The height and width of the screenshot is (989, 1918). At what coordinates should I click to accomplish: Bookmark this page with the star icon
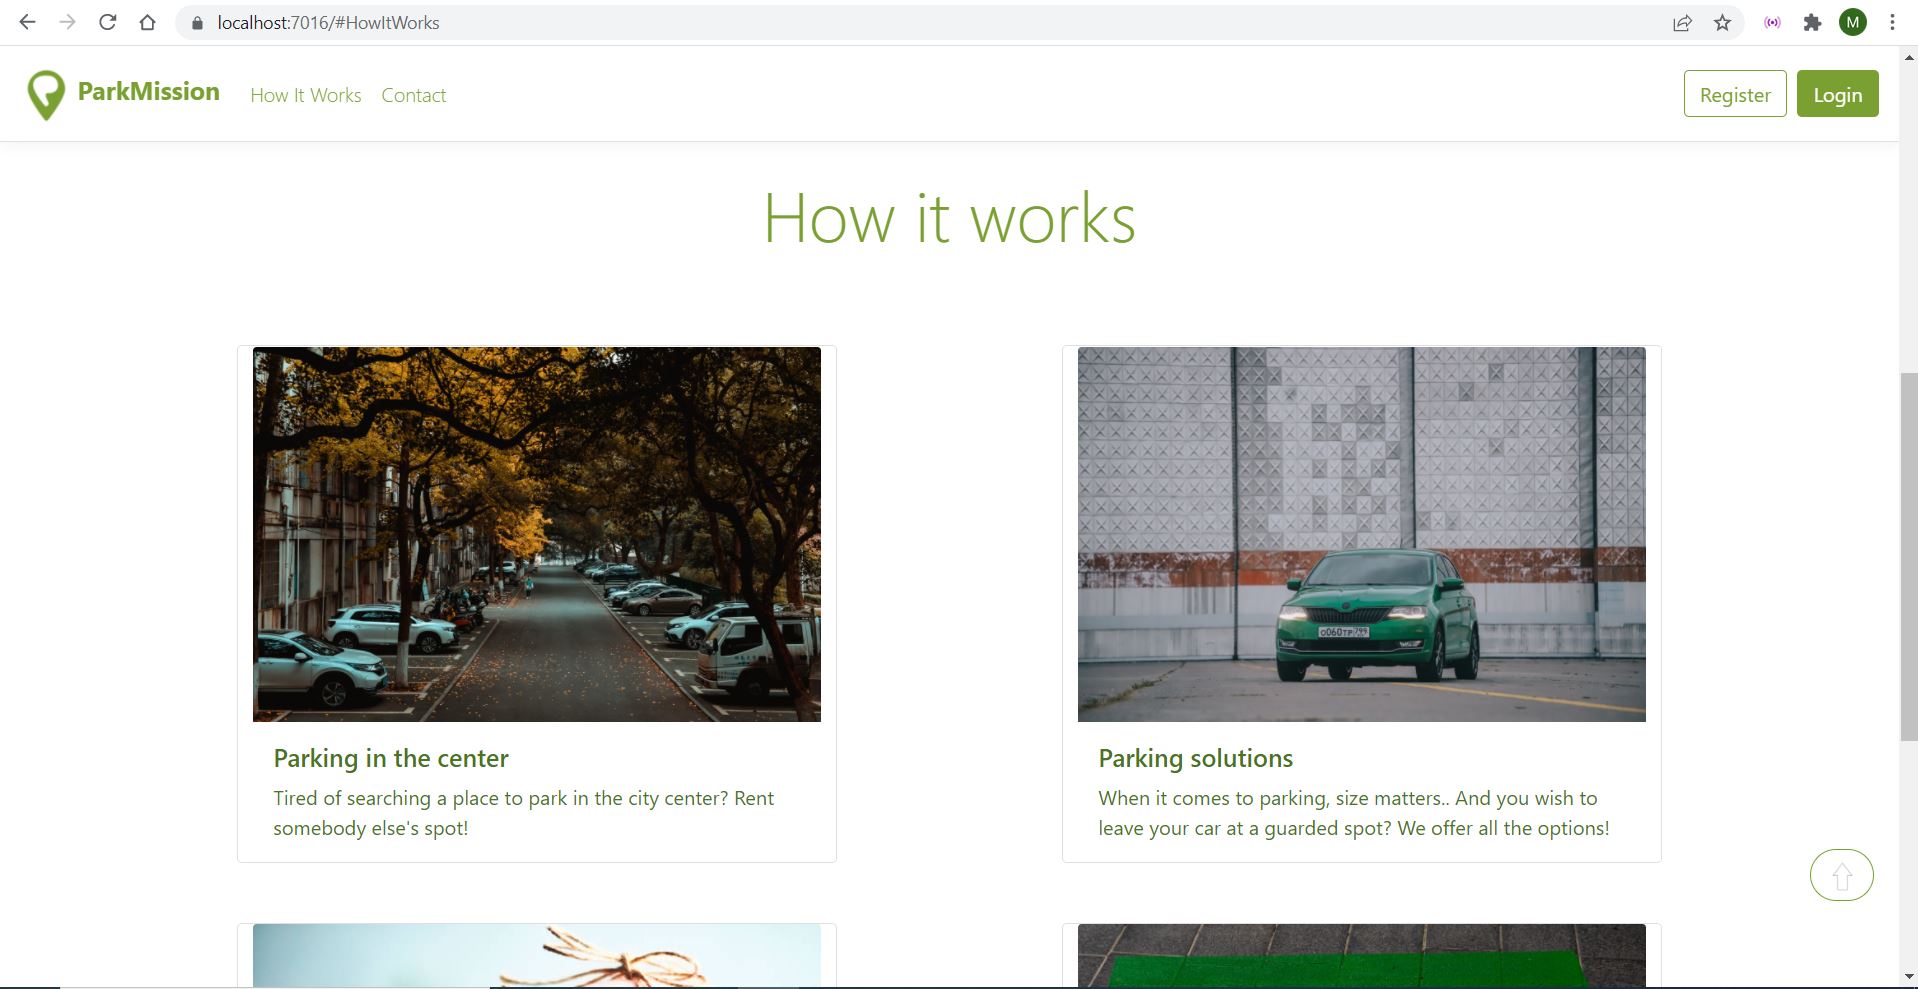click(x=1722, y=22)
